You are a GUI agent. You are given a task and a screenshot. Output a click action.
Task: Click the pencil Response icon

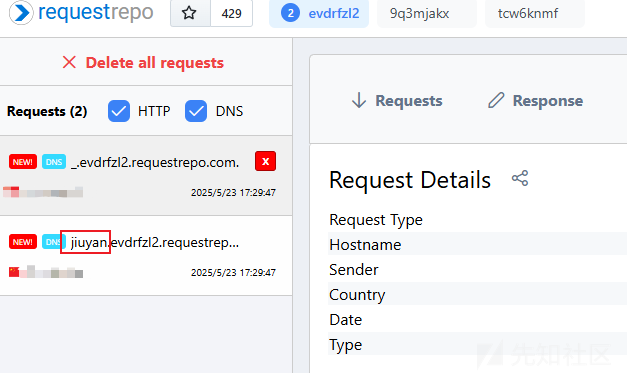496,100
